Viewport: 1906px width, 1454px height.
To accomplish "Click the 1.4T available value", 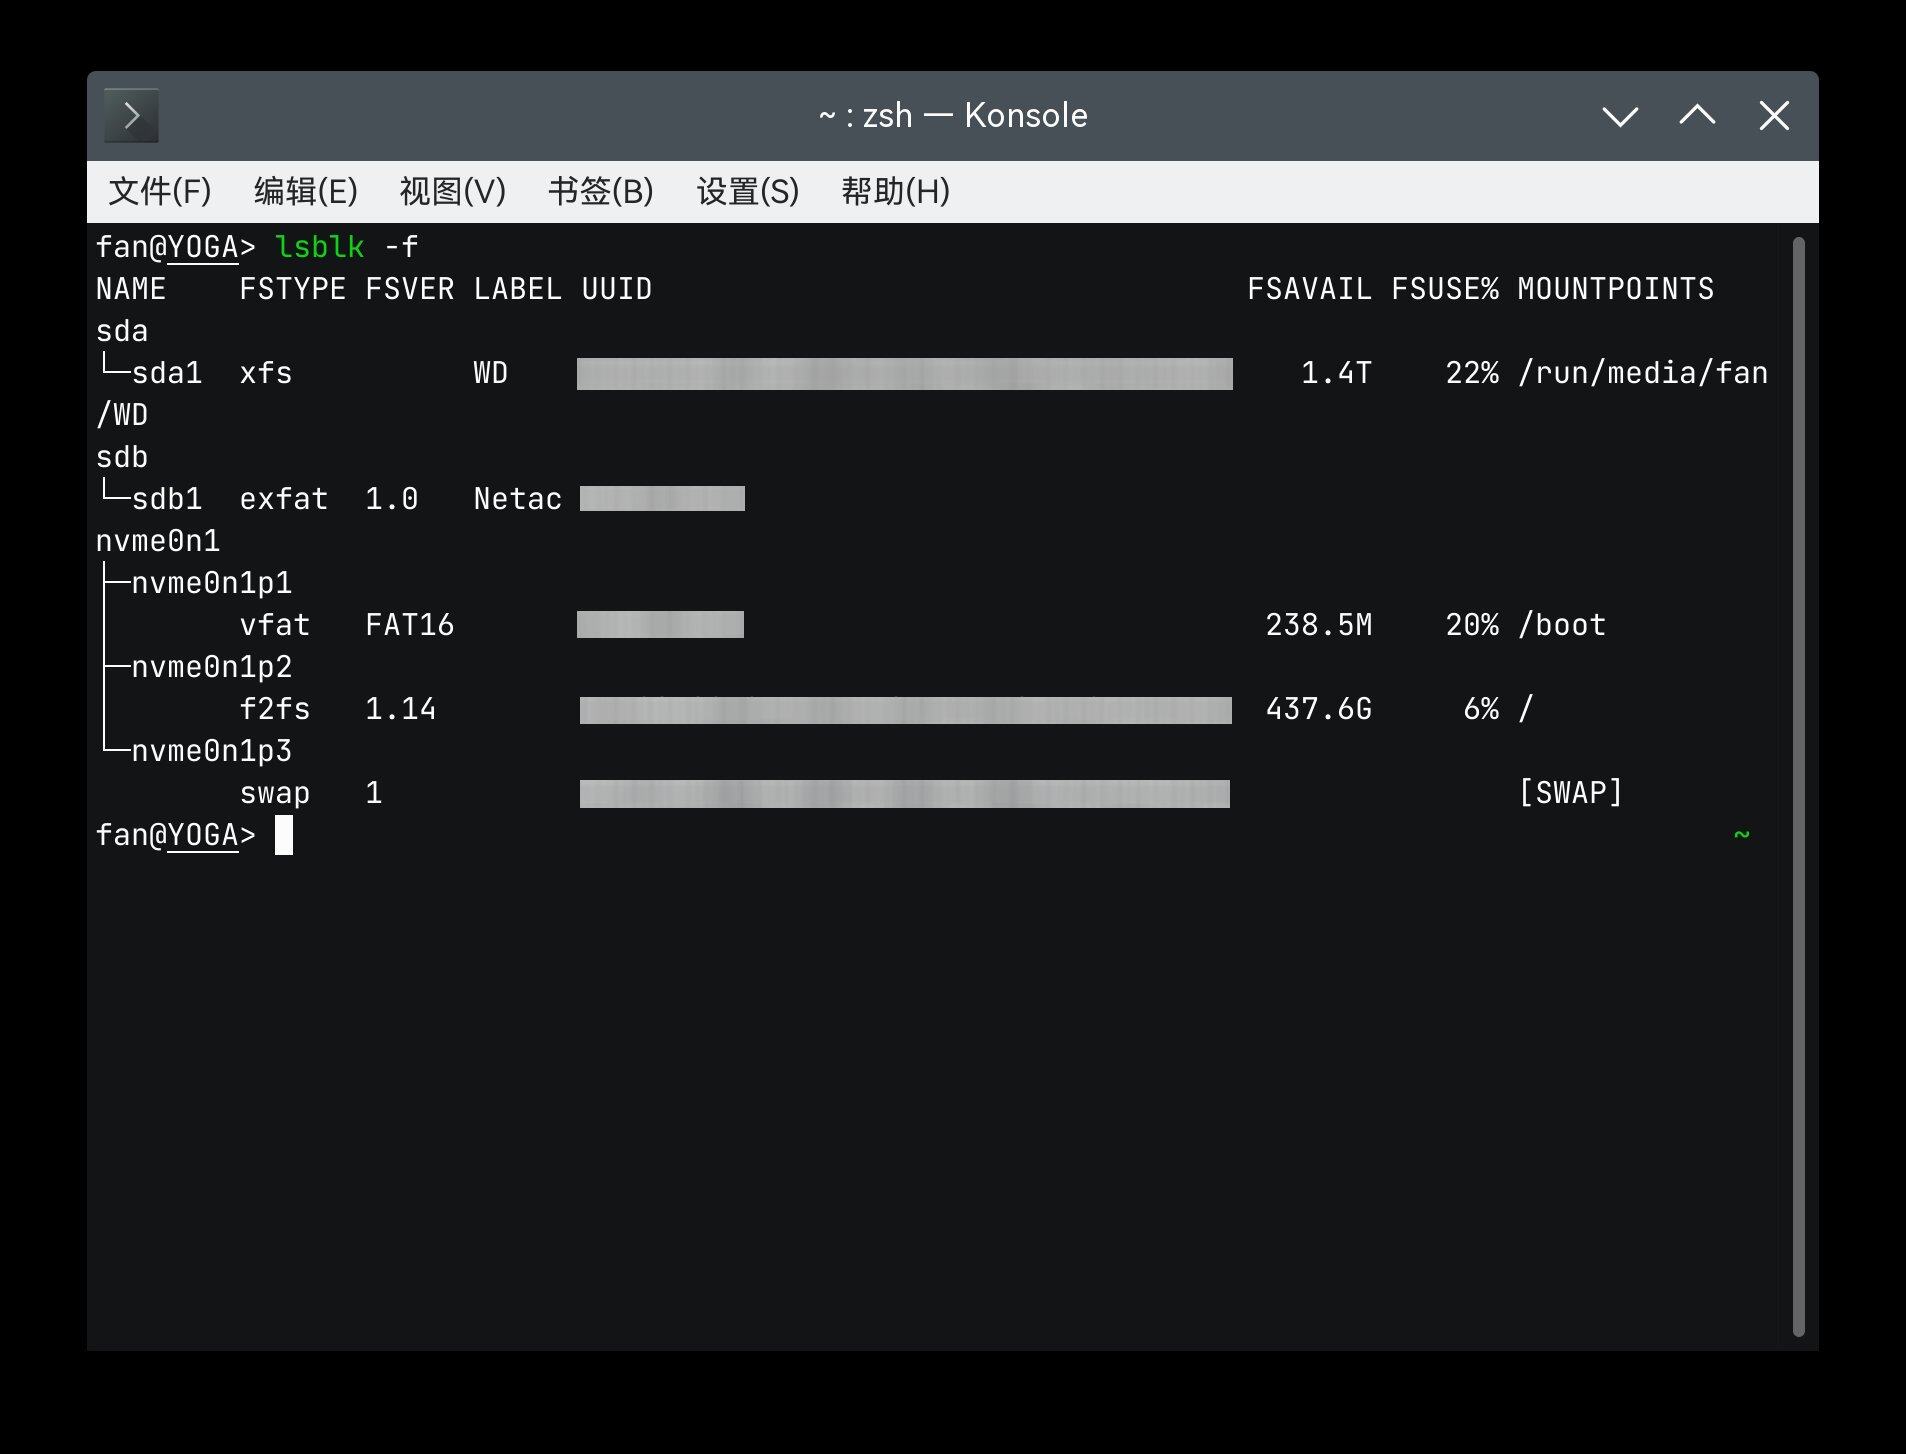I will pos(1336,373).
